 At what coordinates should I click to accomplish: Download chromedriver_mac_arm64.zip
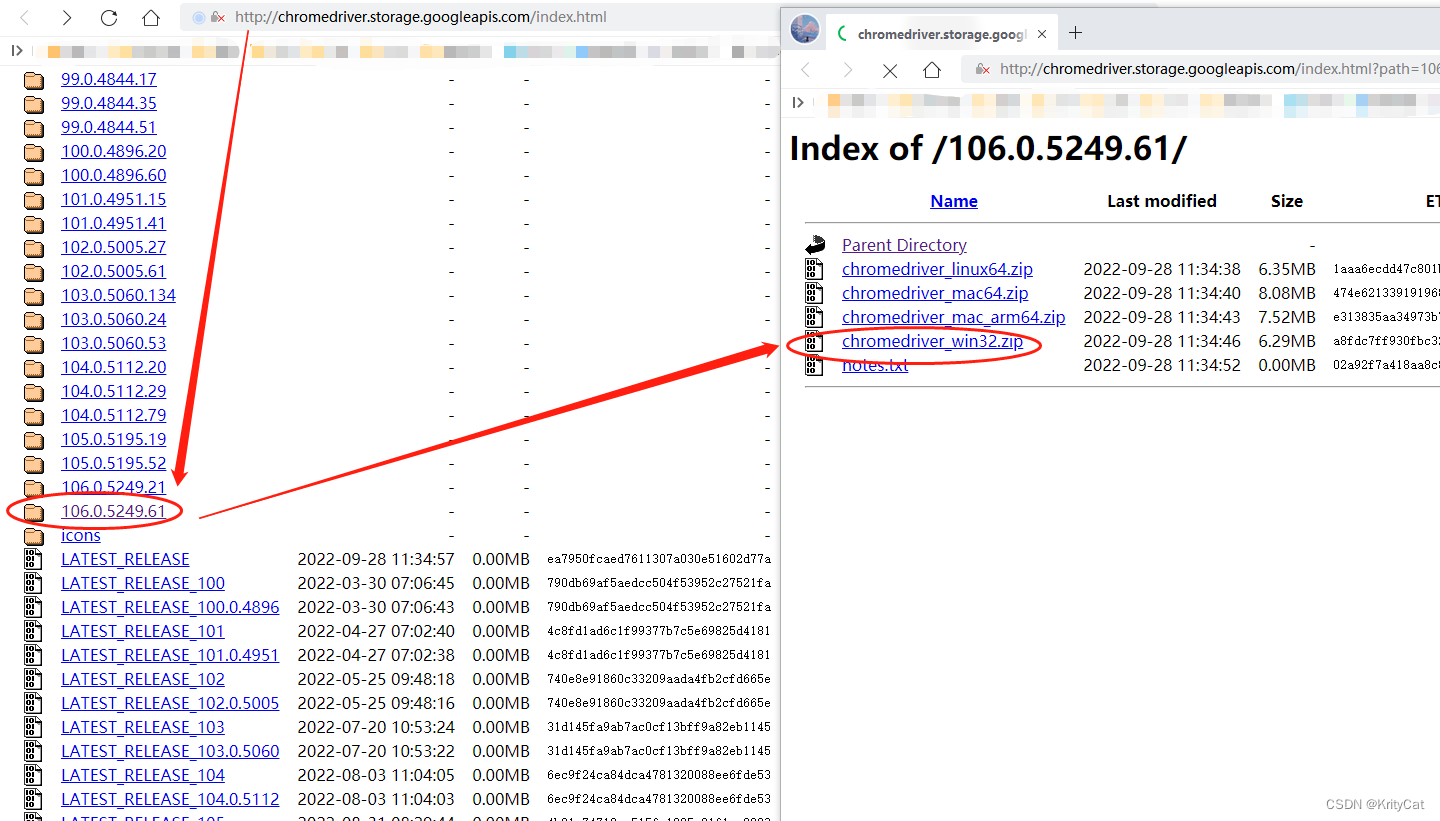[x=953, y=317]
